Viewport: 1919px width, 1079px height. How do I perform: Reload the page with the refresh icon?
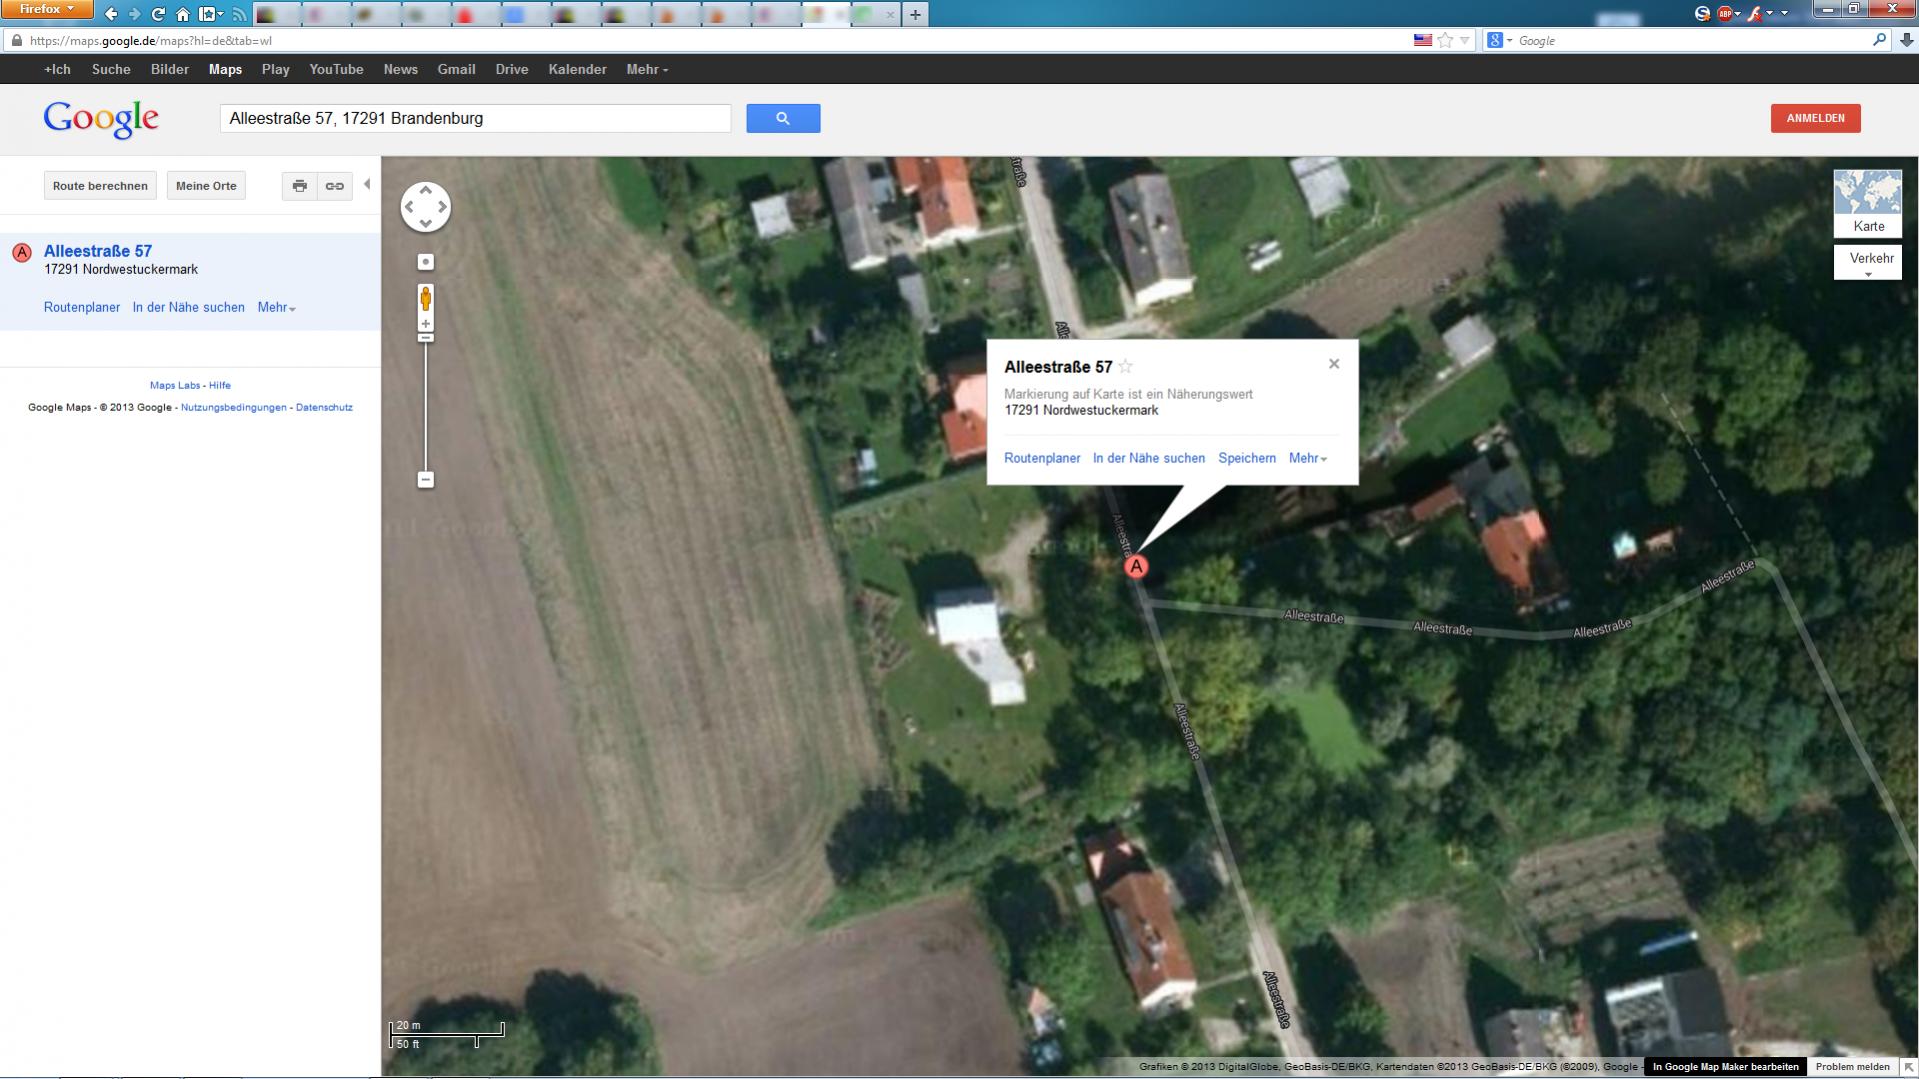click(x=158, y=14)
